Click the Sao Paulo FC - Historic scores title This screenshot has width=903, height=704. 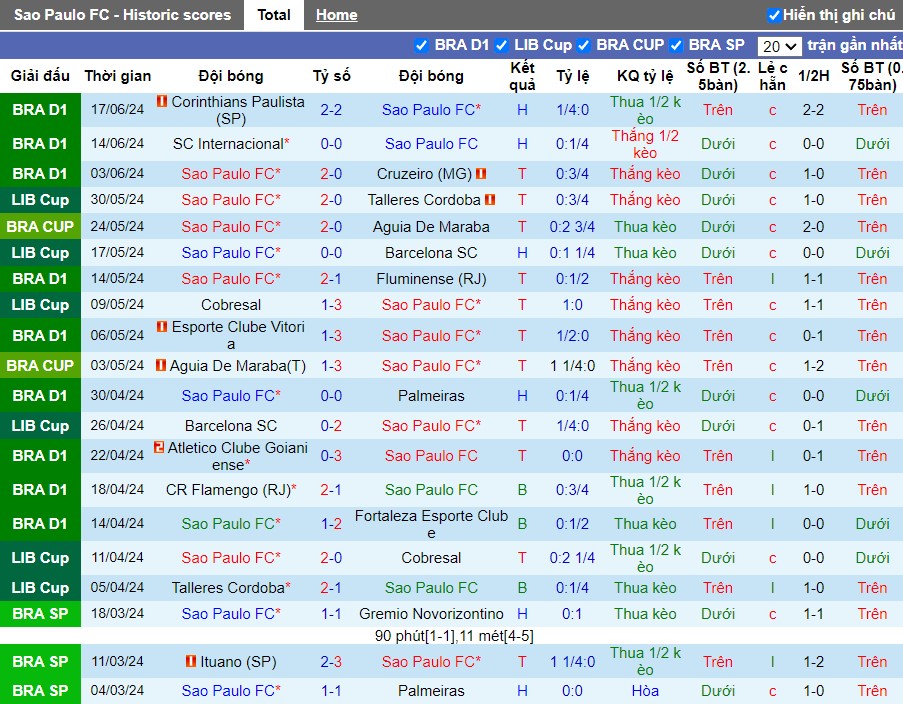point(122,15)
